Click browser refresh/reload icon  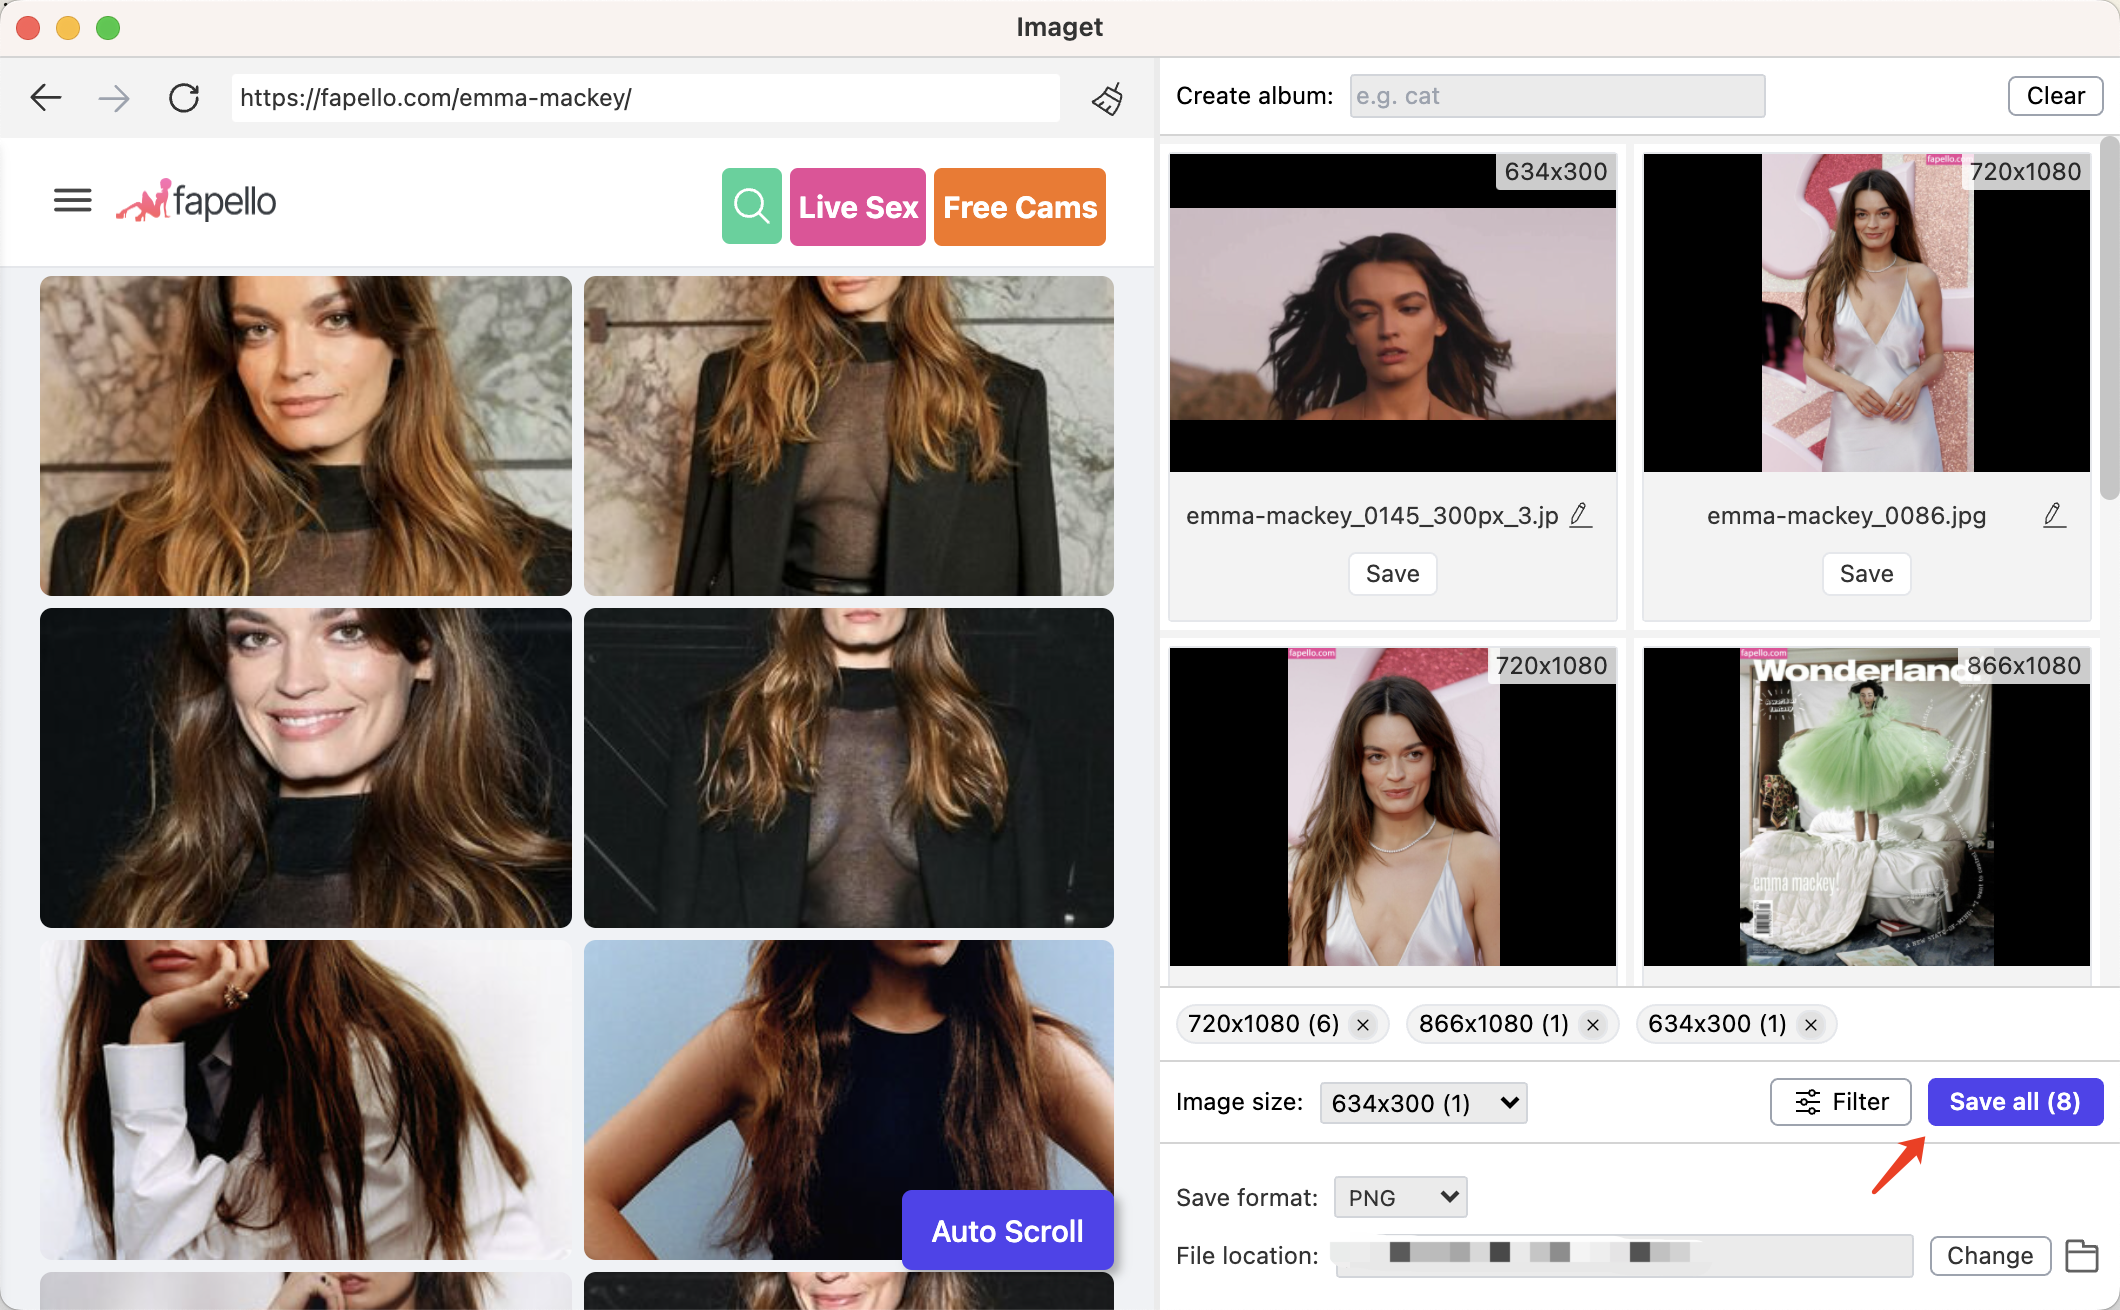183,97
